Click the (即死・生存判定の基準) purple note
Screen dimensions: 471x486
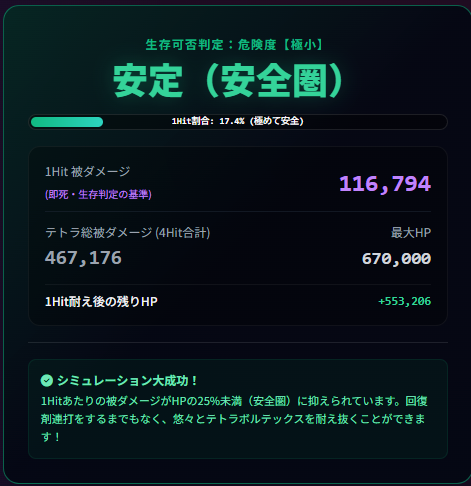[x=98, y=194]
